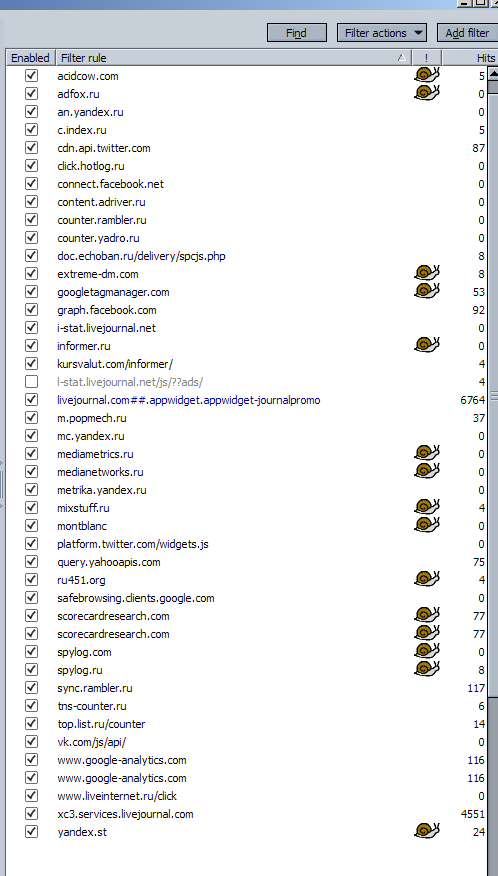Viewport: 498px width, 876px height.
Task: Click the snail icon for informer.ru
Action: pos(427,345)
